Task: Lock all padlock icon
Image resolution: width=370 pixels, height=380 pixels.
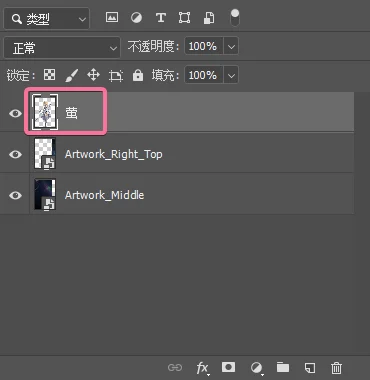Action: click(x=138, y=75)
